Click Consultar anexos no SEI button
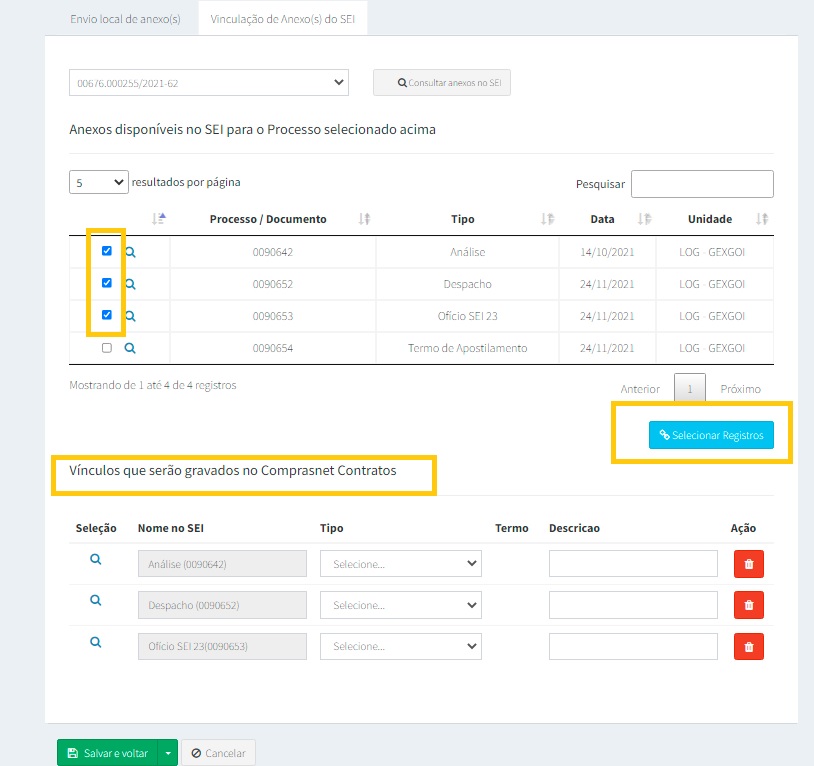Image resolution: width=814 pixels, height=766 pixels. coord(442,83)
